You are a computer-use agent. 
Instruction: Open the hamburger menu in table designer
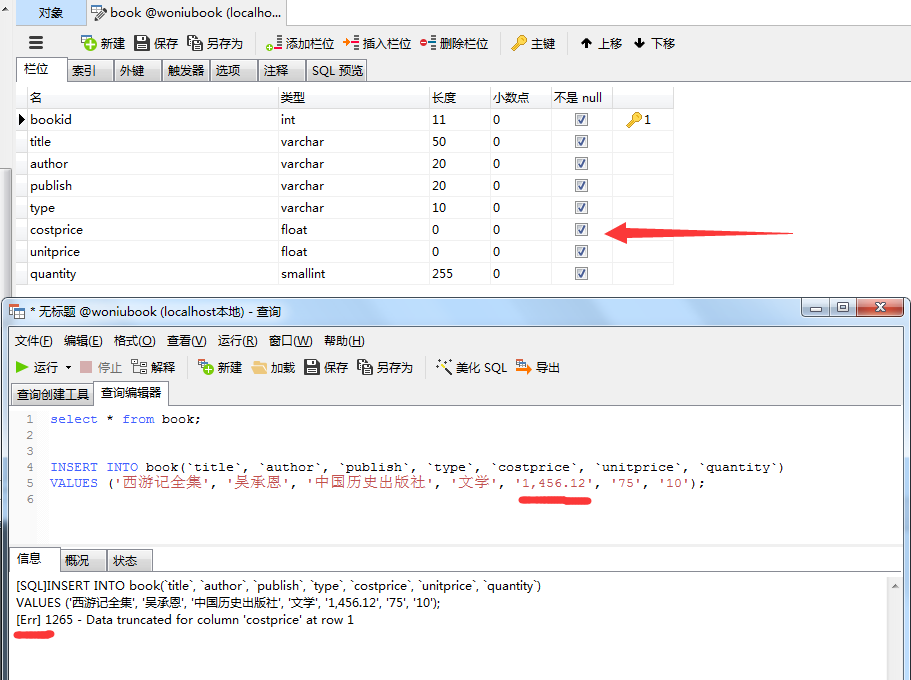coord(36,43)
